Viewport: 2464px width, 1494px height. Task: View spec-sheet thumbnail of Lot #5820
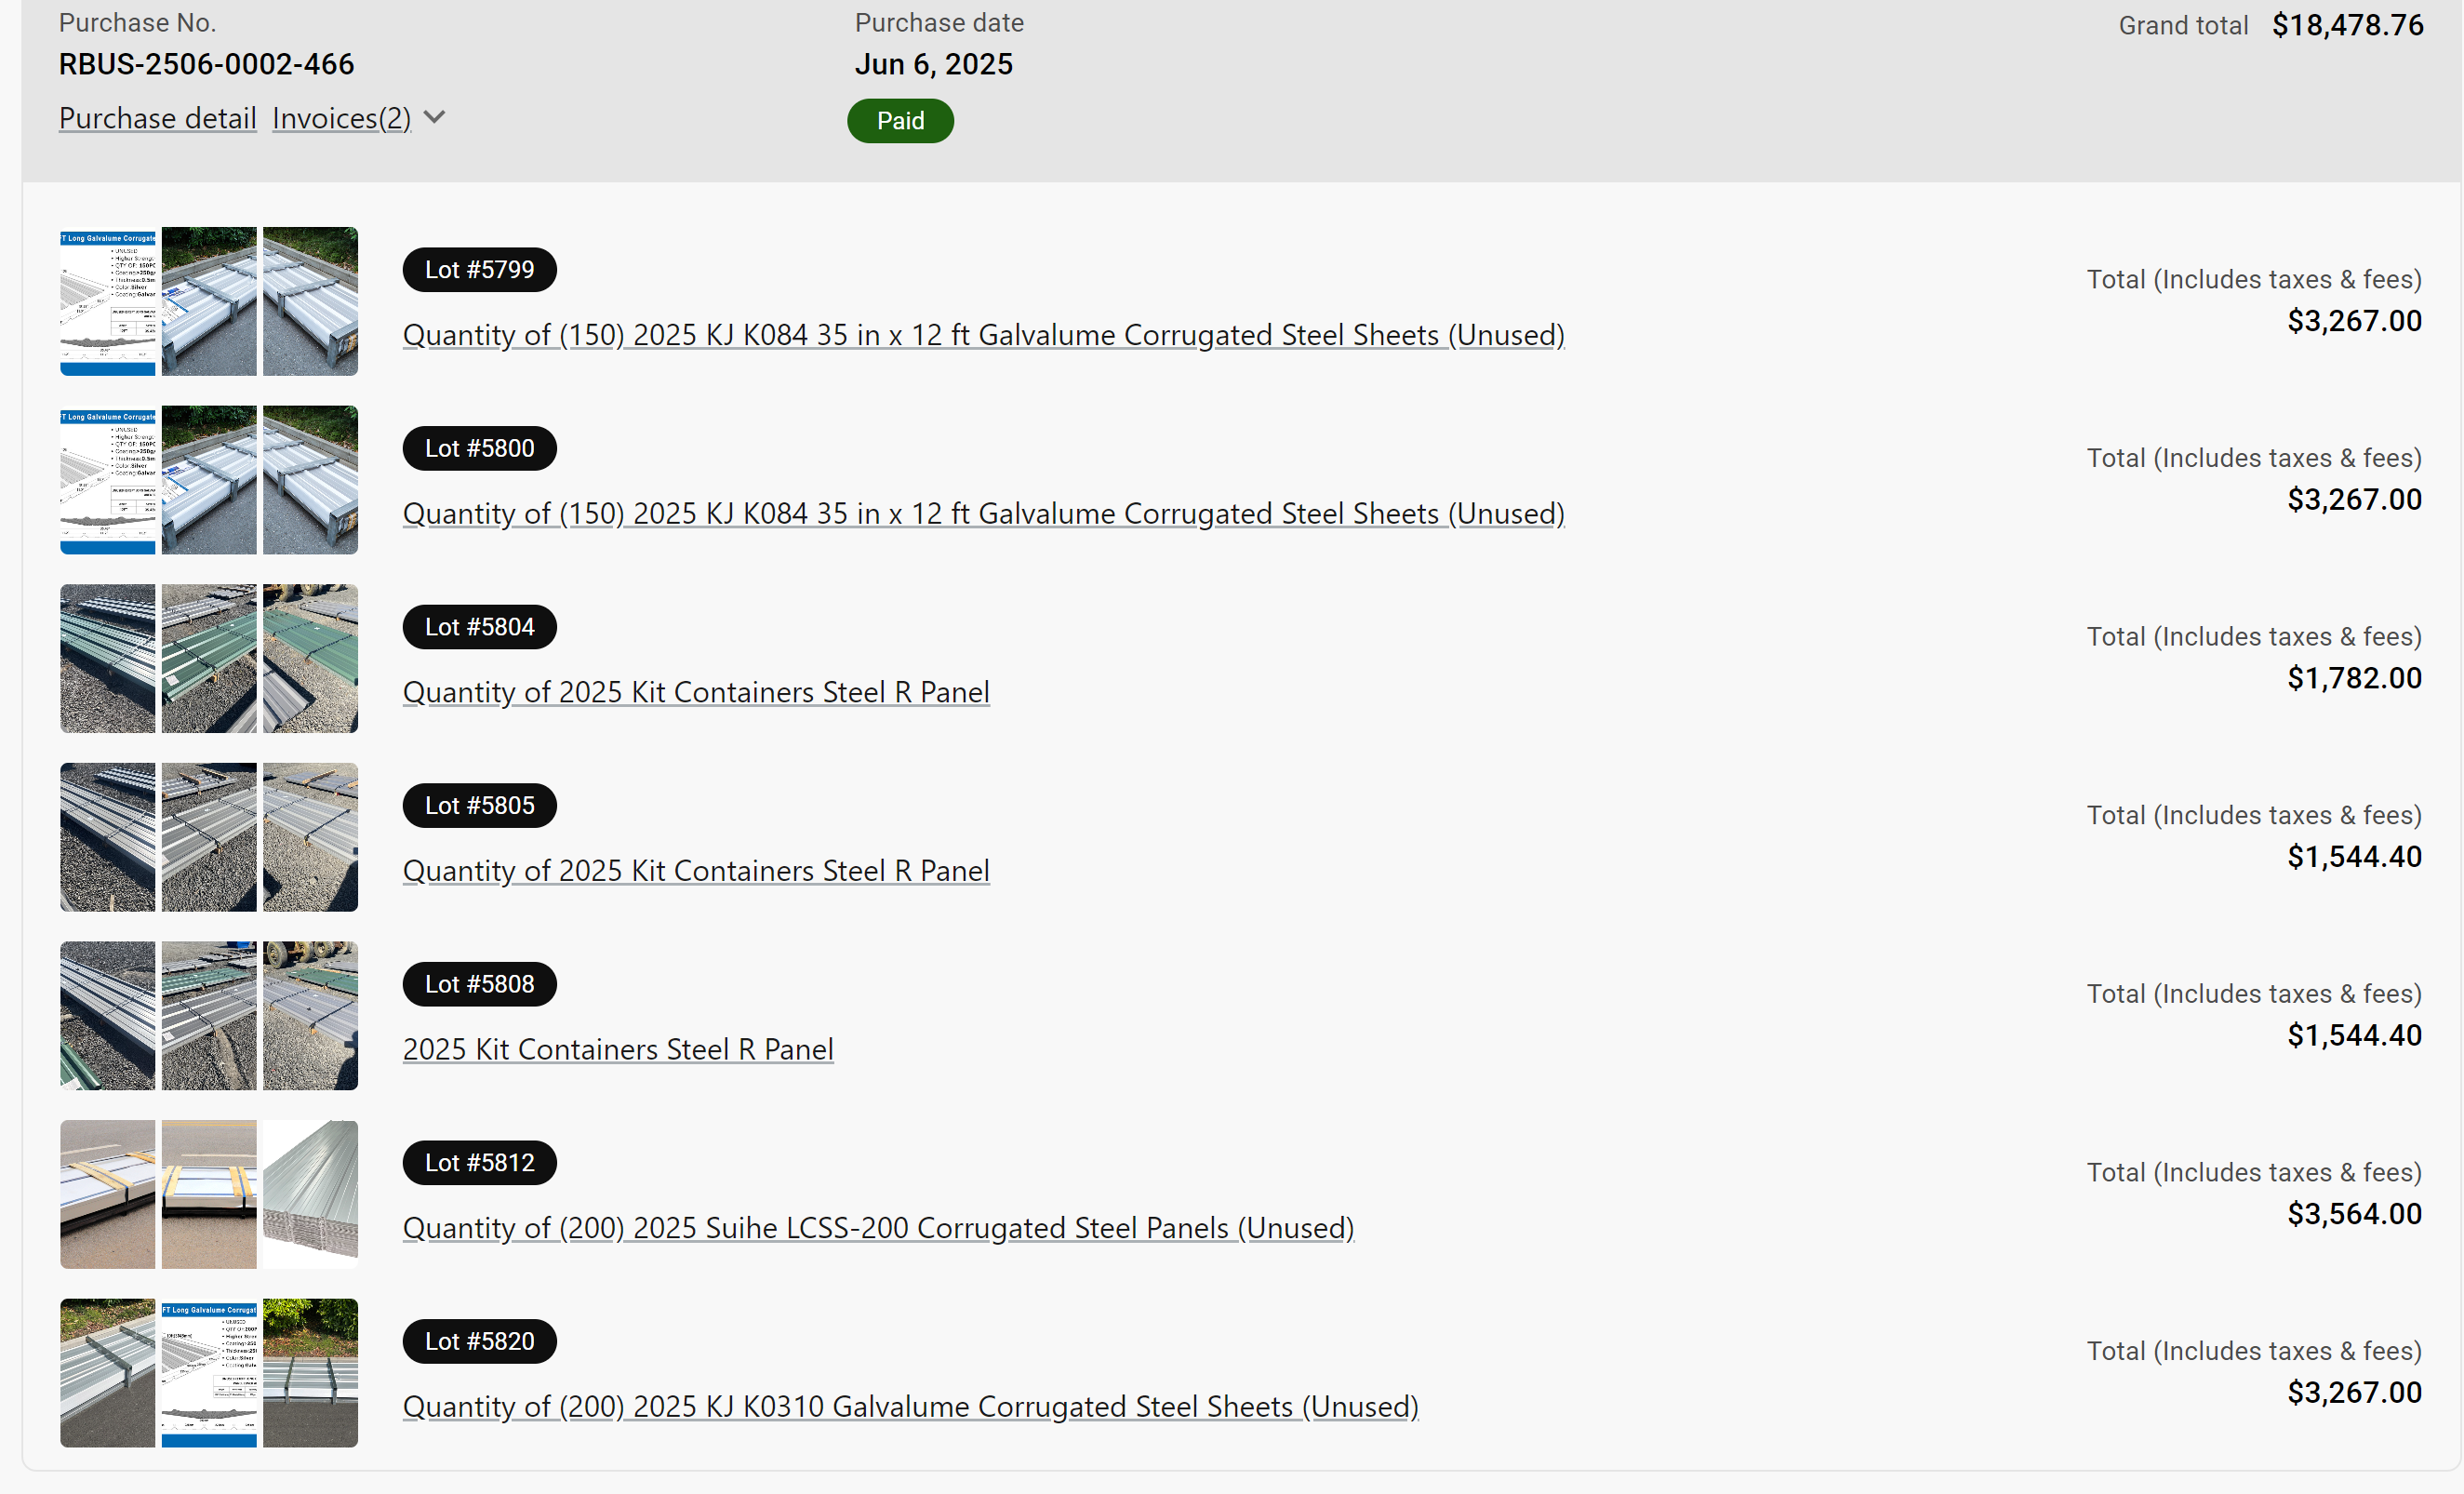tap(209, 1373)
